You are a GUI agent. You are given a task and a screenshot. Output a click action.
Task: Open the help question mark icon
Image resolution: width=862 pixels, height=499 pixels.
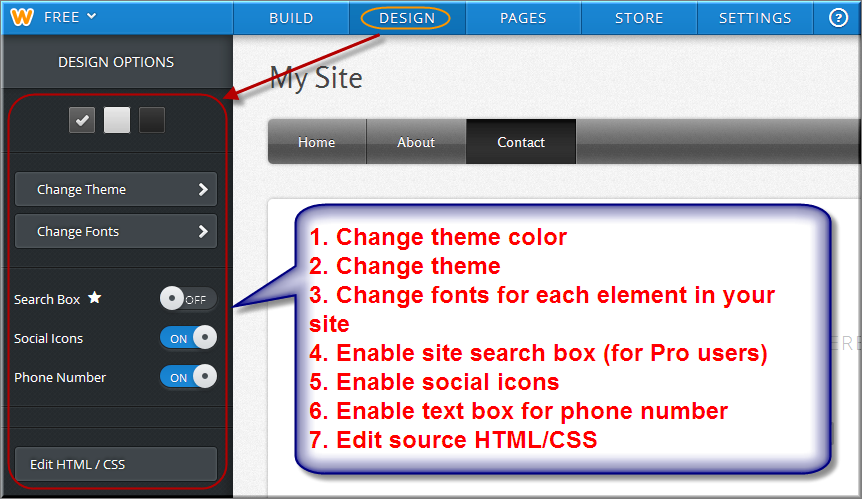click(838, 18)
